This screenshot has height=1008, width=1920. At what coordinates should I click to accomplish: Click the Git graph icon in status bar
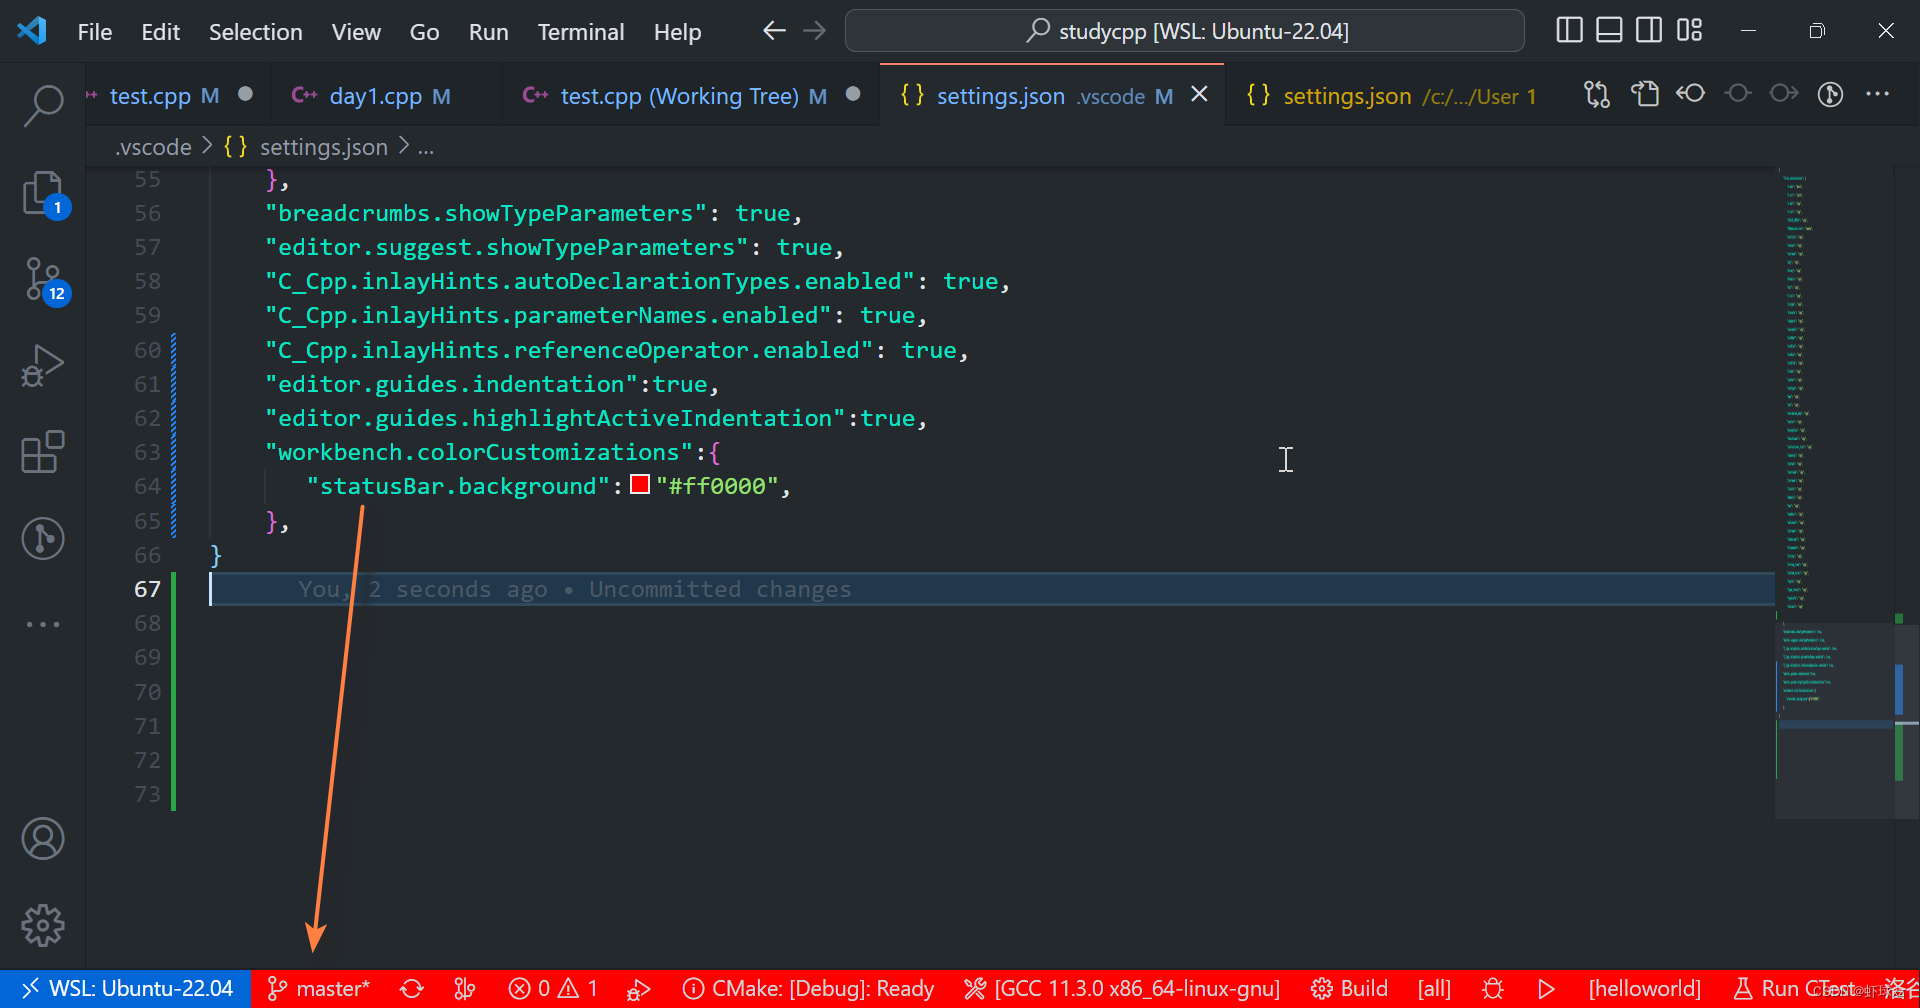coord(465,989)
